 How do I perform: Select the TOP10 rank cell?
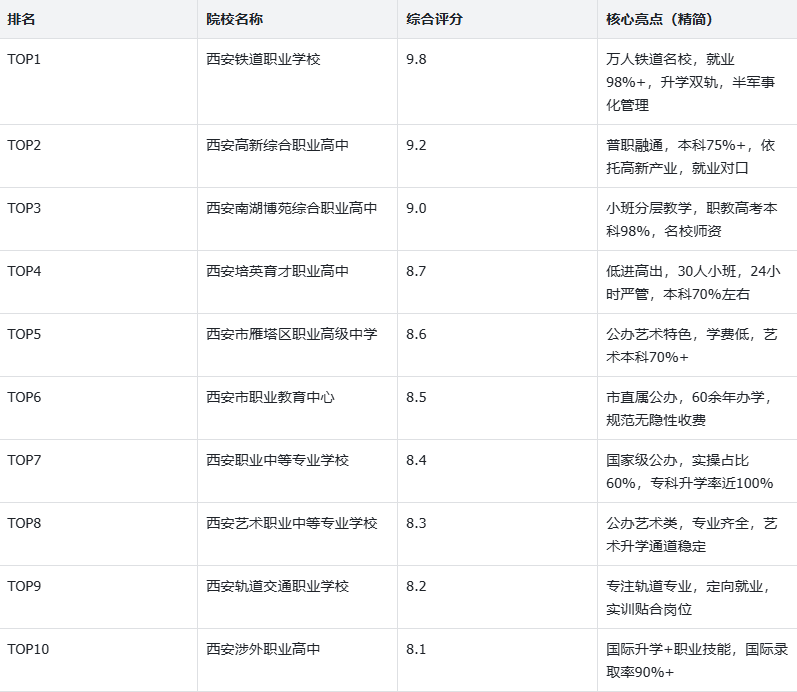pyautogui.click(x=28, y=650)
